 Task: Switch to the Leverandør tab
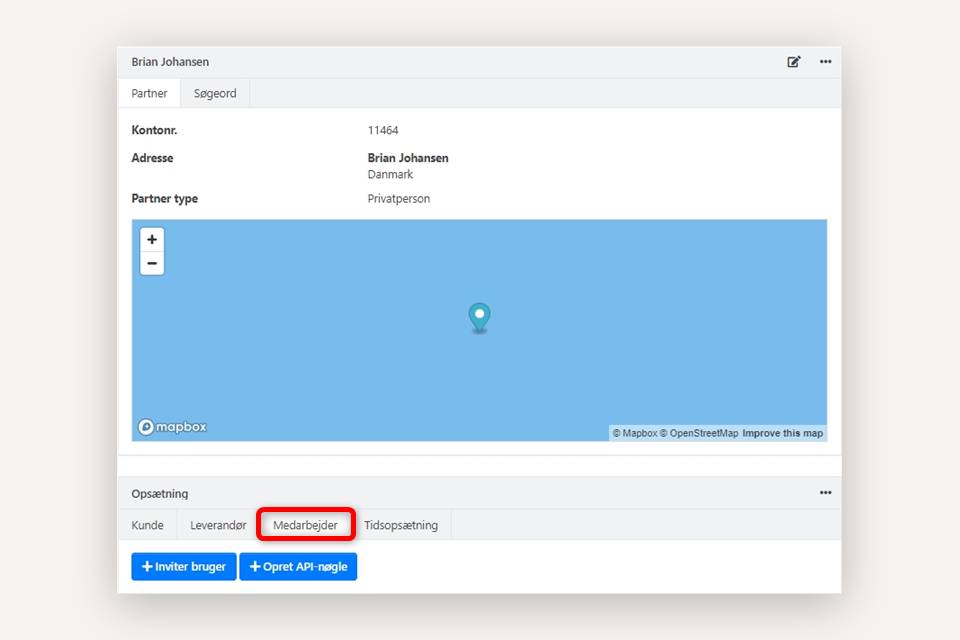tap(218, 525)
